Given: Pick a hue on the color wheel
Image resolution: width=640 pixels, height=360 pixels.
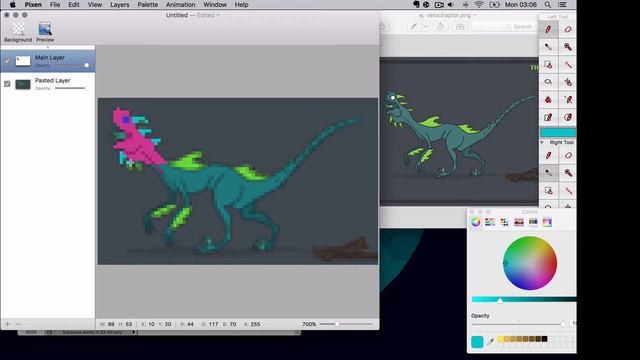Looking at the screenshot, I should click(530, 263).
